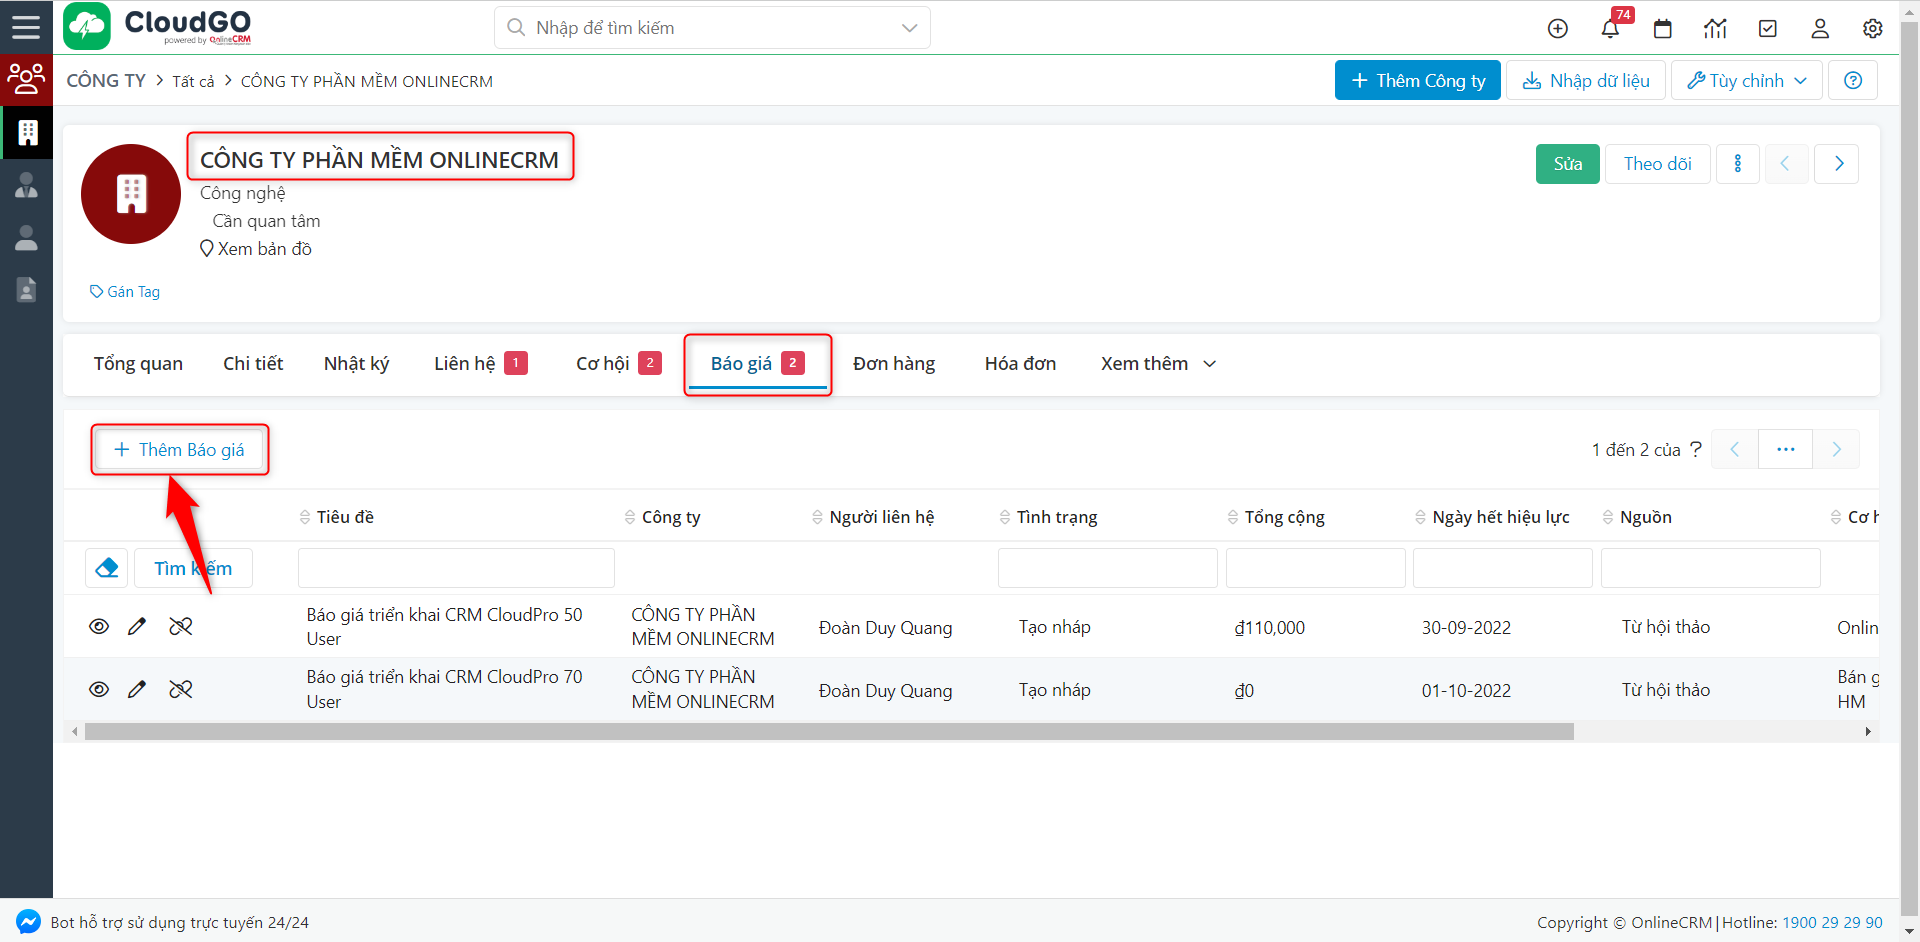Expand the Tùy chỉnh dropdown
The image size is (1920, 942).
(x=1747, y=81)
